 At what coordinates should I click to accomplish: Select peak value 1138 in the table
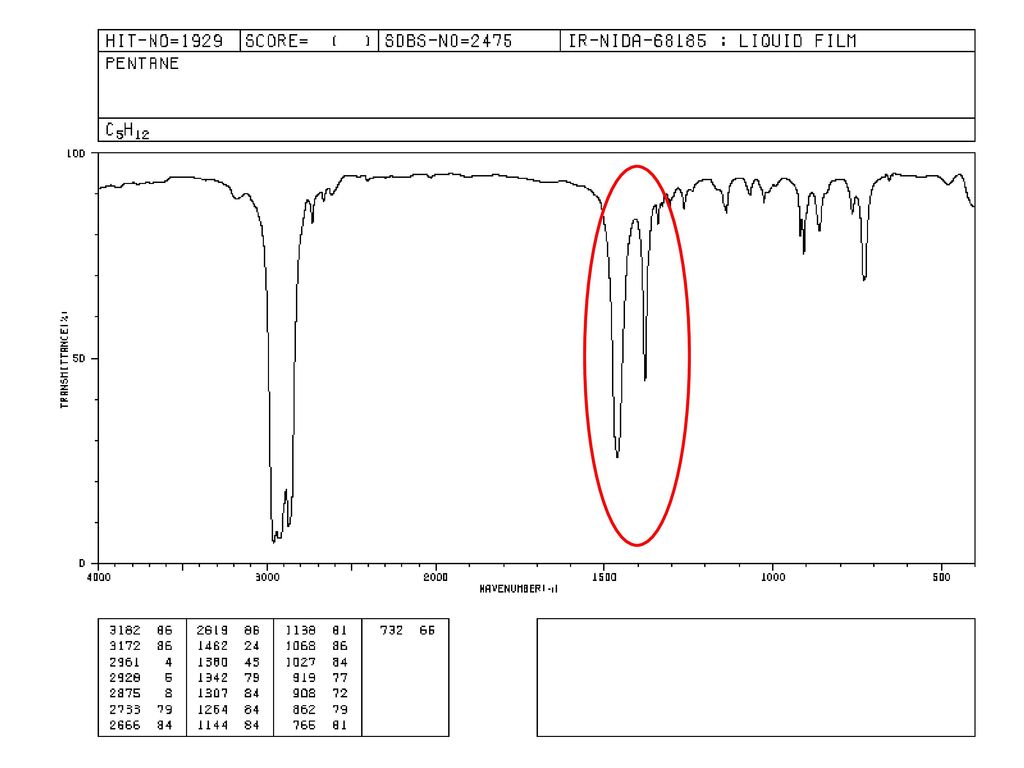tap(300, 631)
